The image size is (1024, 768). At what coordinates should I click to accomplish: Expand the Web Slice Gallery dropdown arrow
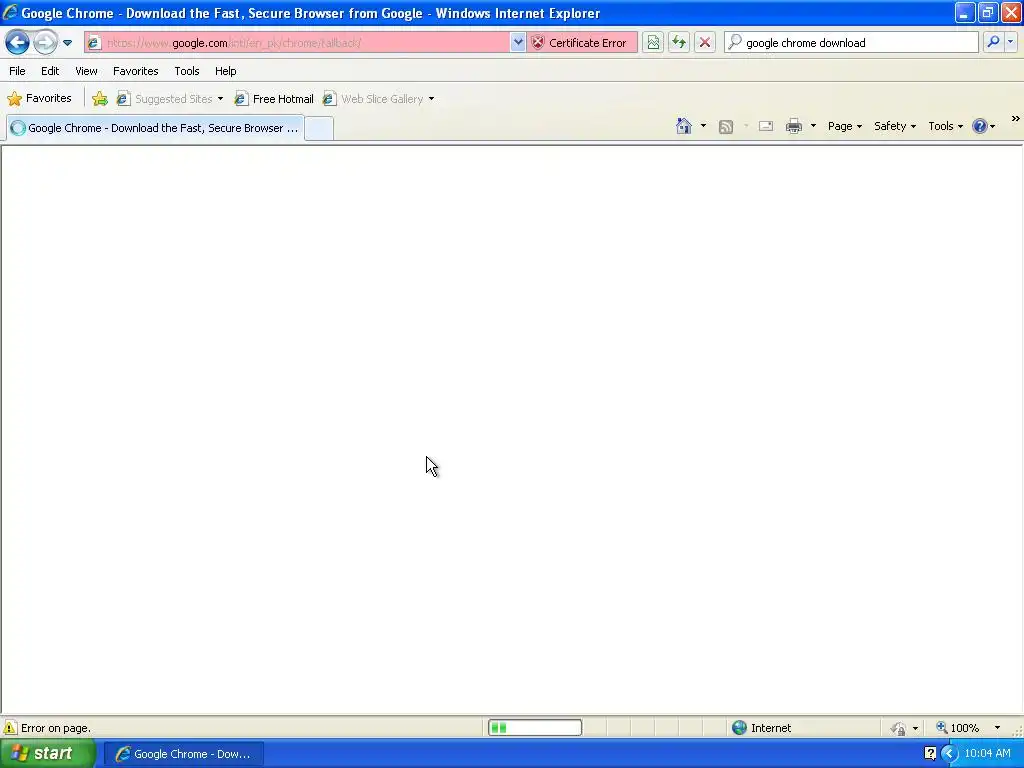click(432, 99)
